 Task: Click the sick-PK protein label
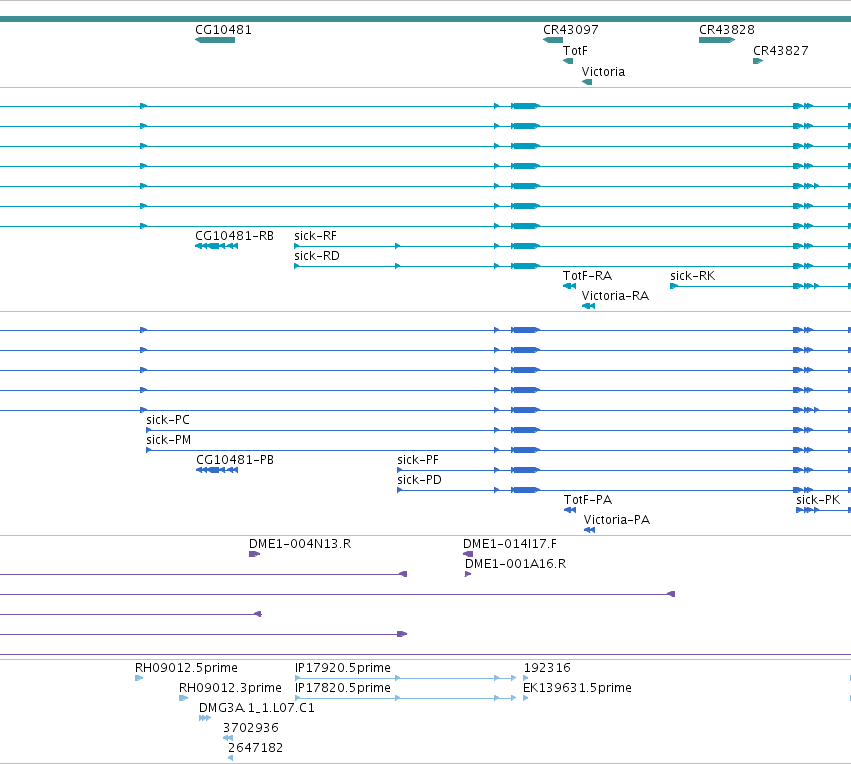pos(818,500)
